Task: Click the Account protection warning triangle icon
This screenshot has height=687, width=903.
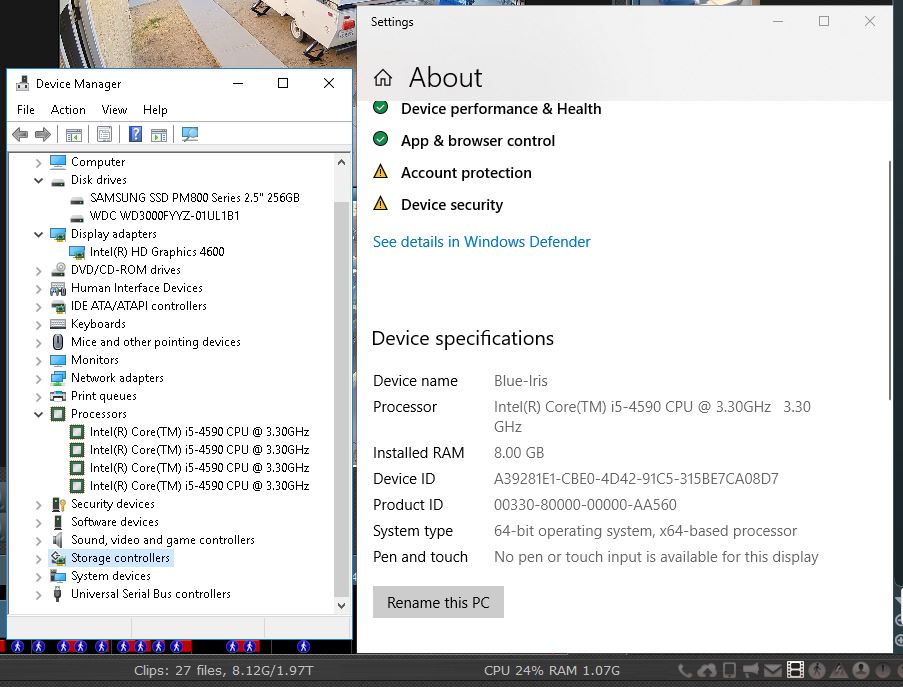Action: click(381, 171)
